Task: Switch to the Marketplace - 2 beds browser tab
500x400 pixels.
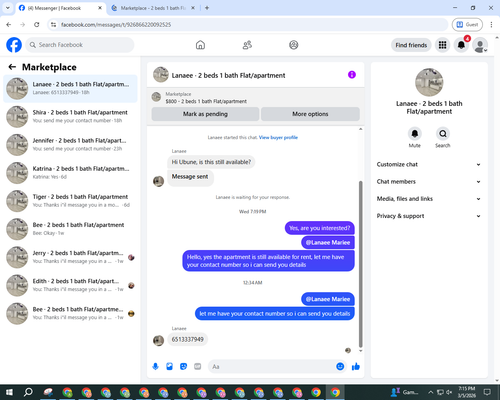Action: click(153, 8)
